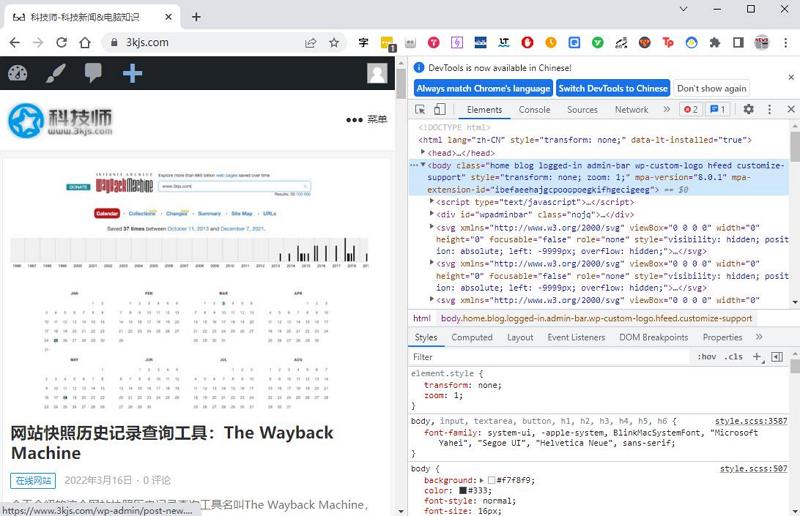
Task: Click the #f7f8f9 background color swatch
Action: [492, 480]
